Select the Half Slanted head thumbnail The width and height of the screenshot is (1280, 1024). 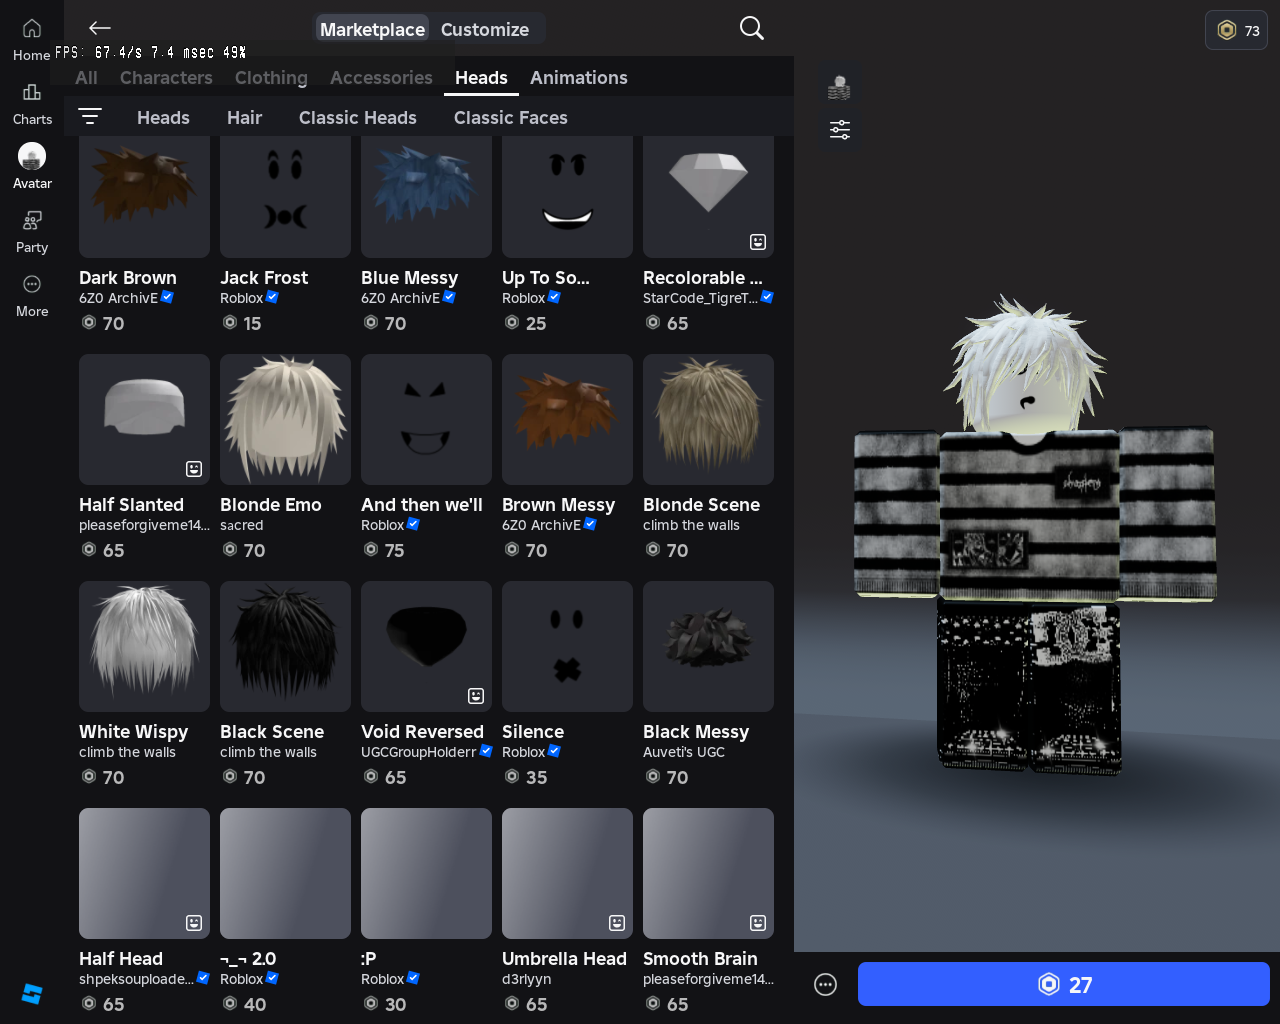[x=144, y=419]
